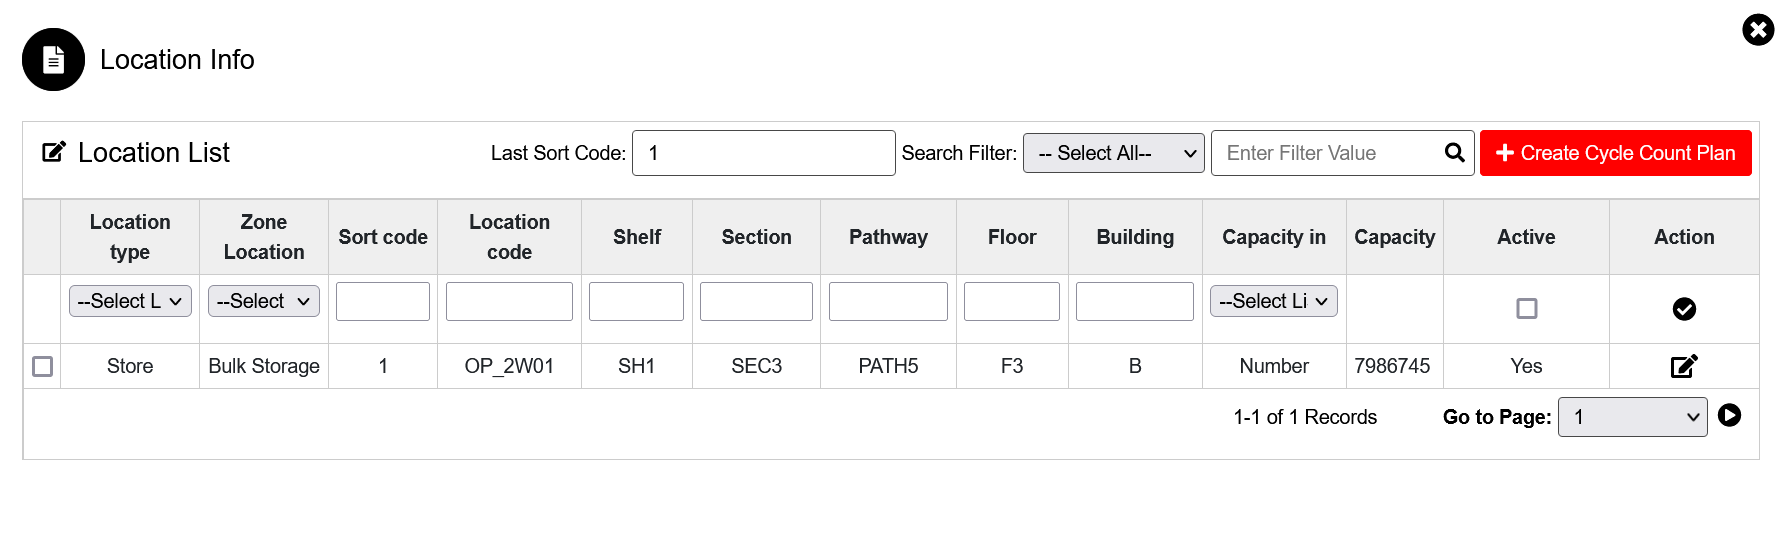Screen dimensions: 1784x560
Task: Click Create Cycle Count Plan button
Action: (1615, 153)
